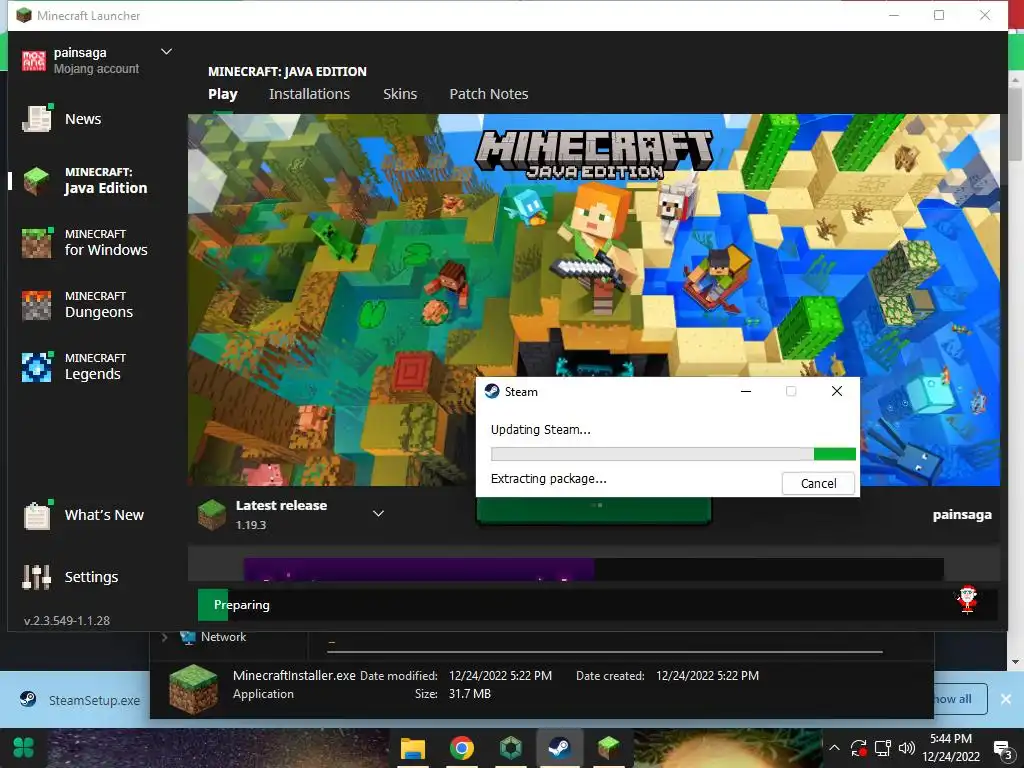Click the Minecraft Java Edition banner image
The width and height of the screenshot is (1024, 768).
click(594, 300)
